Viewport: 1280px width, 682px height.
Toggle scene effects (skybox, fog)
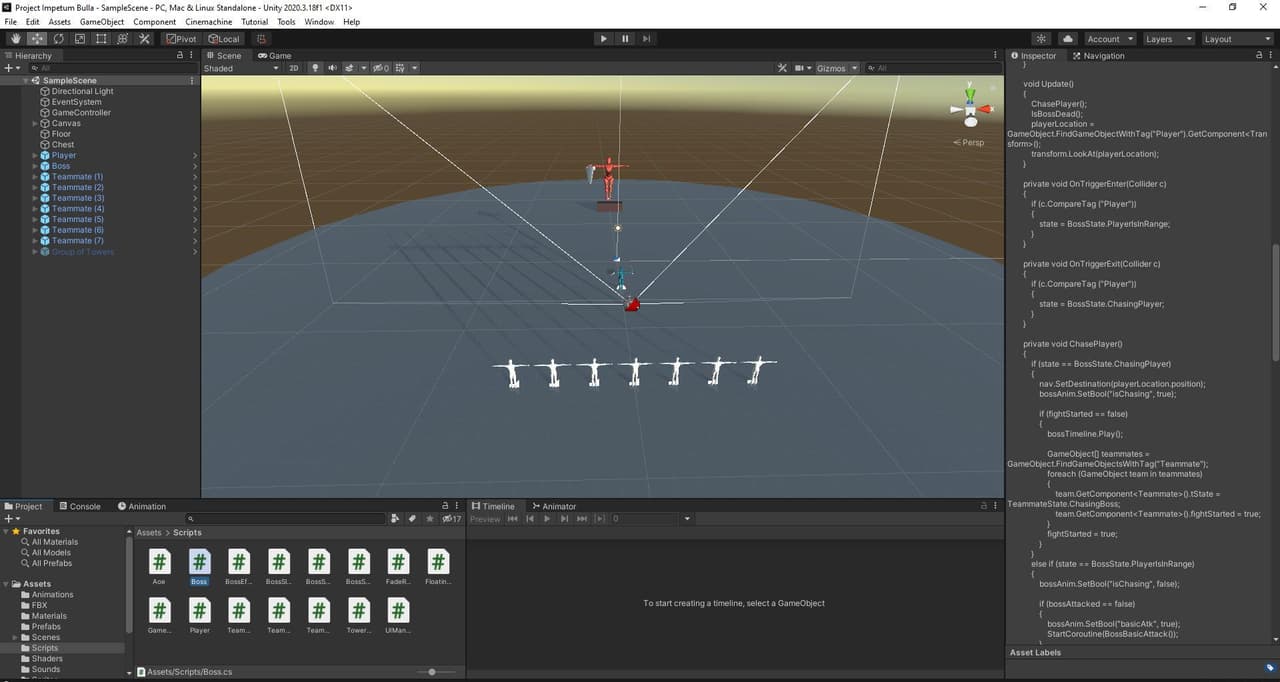click(351, 68)
